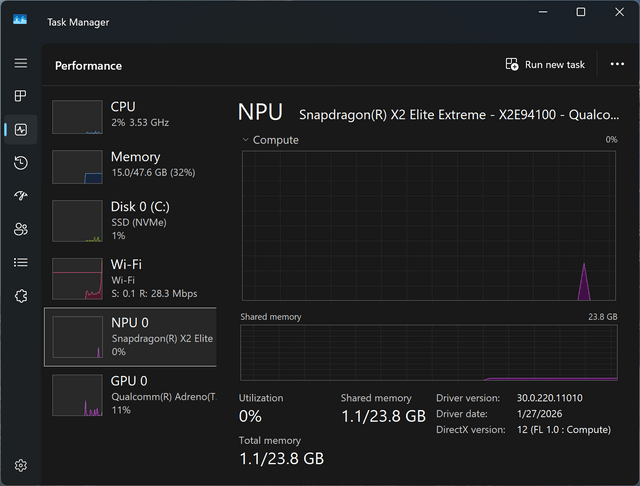
Task: Open the Details page list icon
Action: point(21,262)
